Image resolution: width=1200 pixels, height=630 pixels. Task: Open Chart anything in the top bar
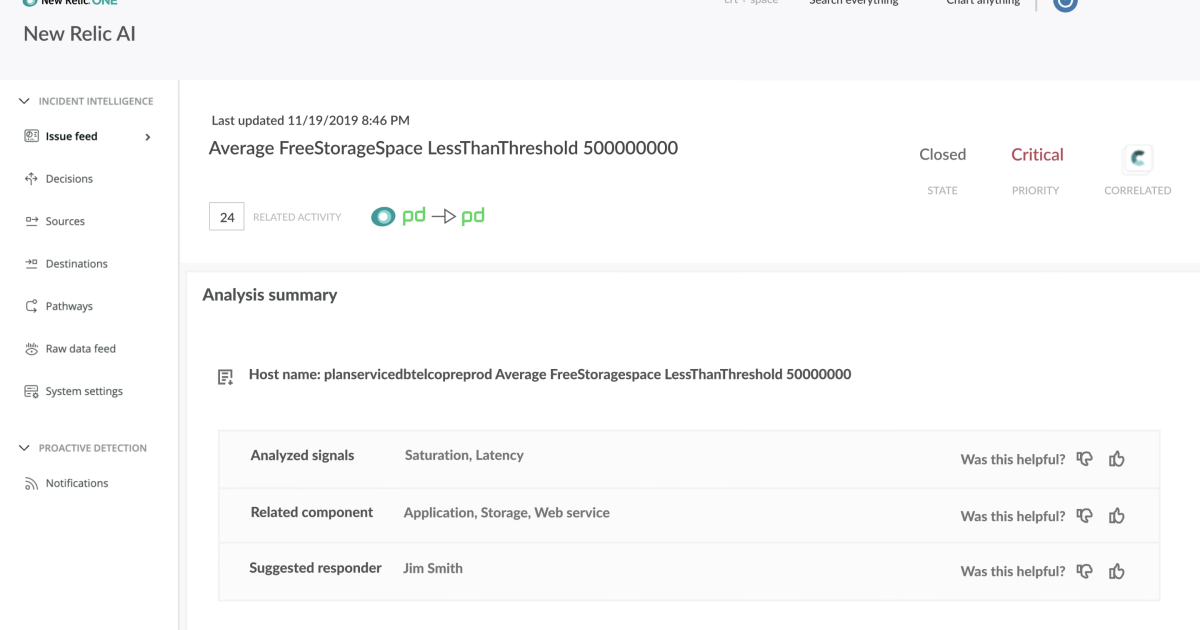pyautogui.click(x=981, y=3)
